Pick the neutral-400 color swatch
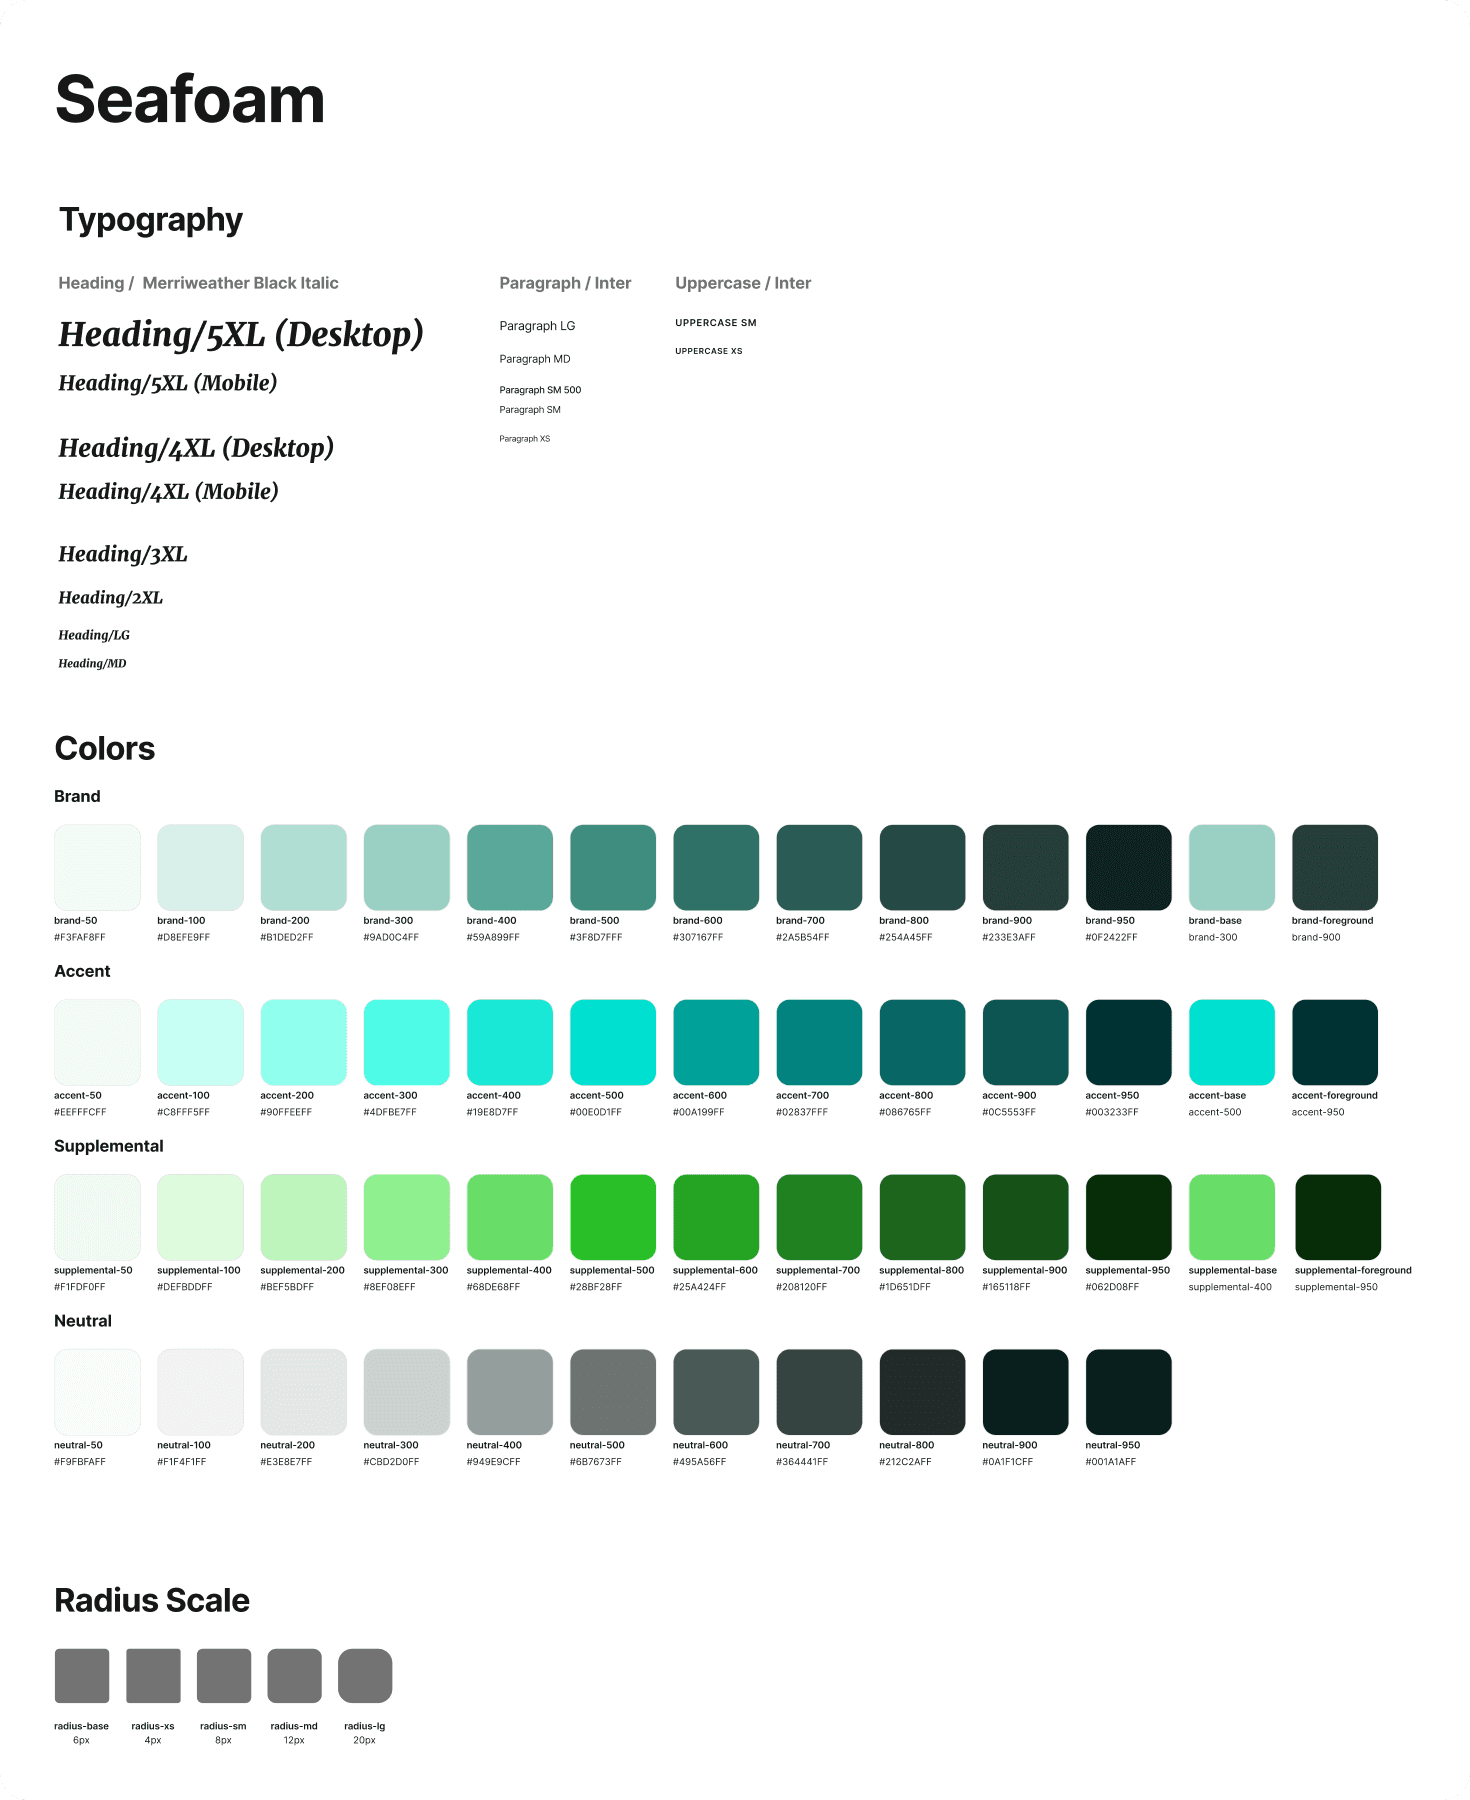Viewport: 1470px width, 1800px height. [510, 1392]
